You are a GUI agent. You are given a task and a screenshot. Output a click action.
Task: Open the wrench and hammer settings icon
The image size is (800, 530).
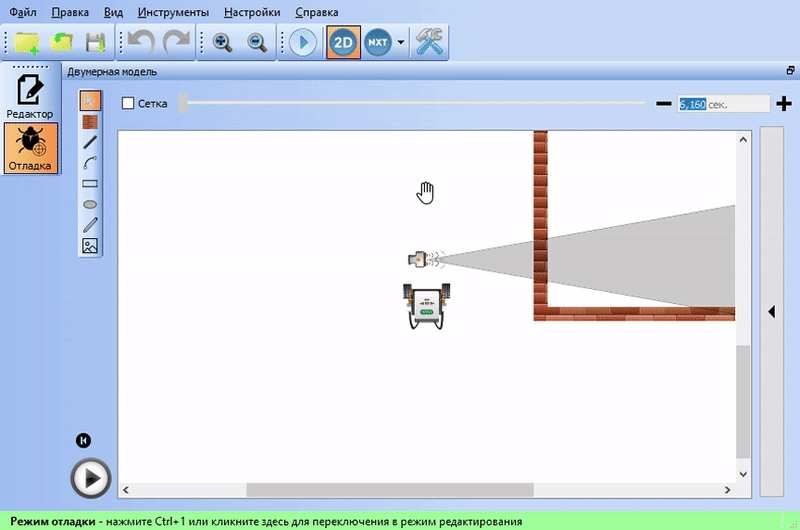[x=432, y=43]
